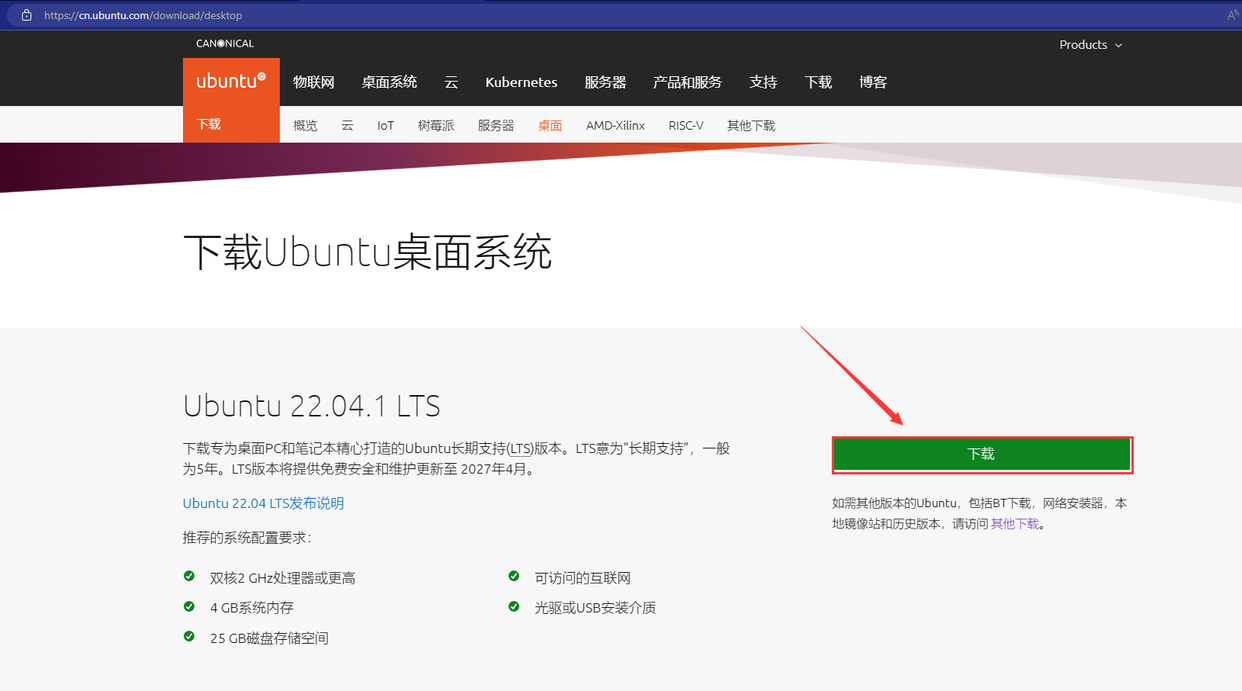Switch to the IoT sub-tab
This screenshot has width=1242, height=691.
pos(385,126)
